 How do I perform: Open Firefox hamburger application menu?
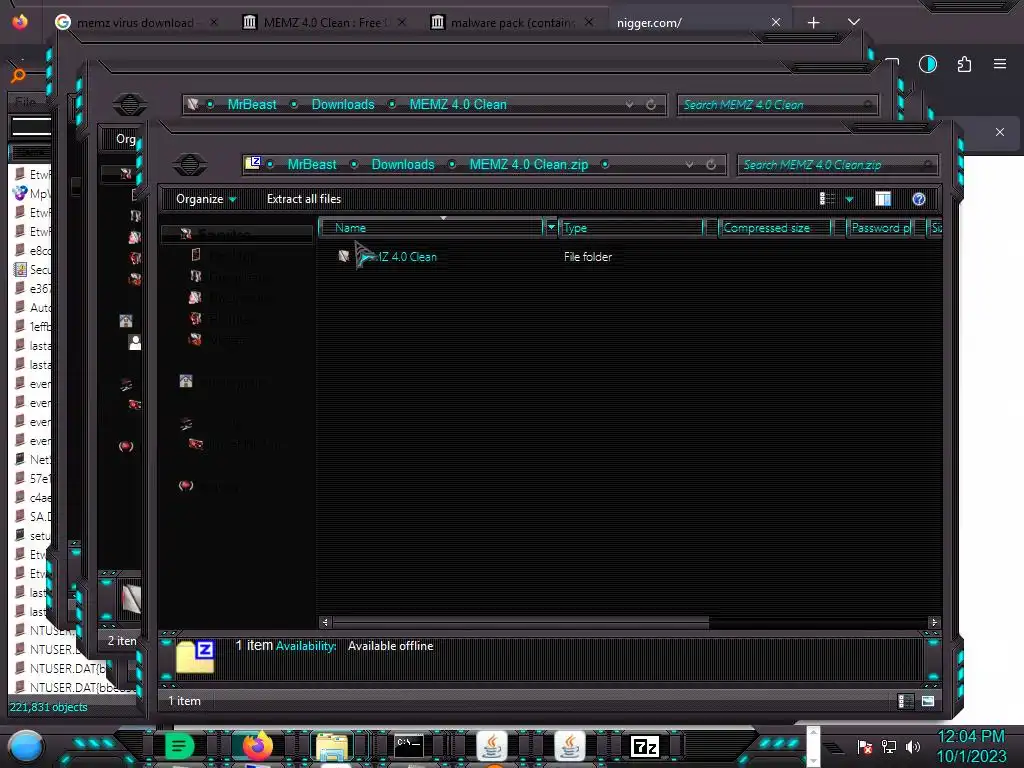tap(1000, 64)
